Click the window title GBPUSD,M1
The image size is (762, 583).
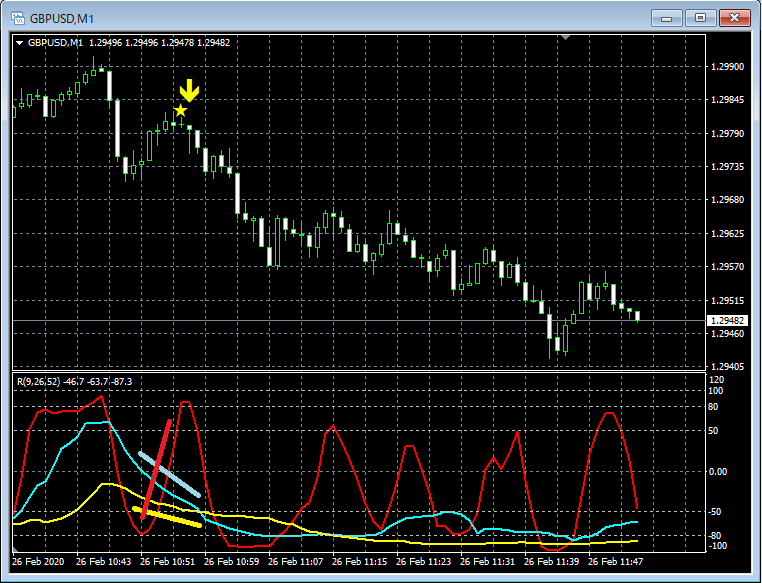62,19
